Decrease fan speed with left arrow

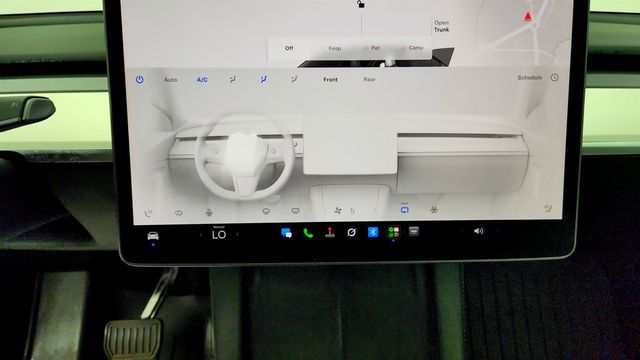click(x=325, y=211)
